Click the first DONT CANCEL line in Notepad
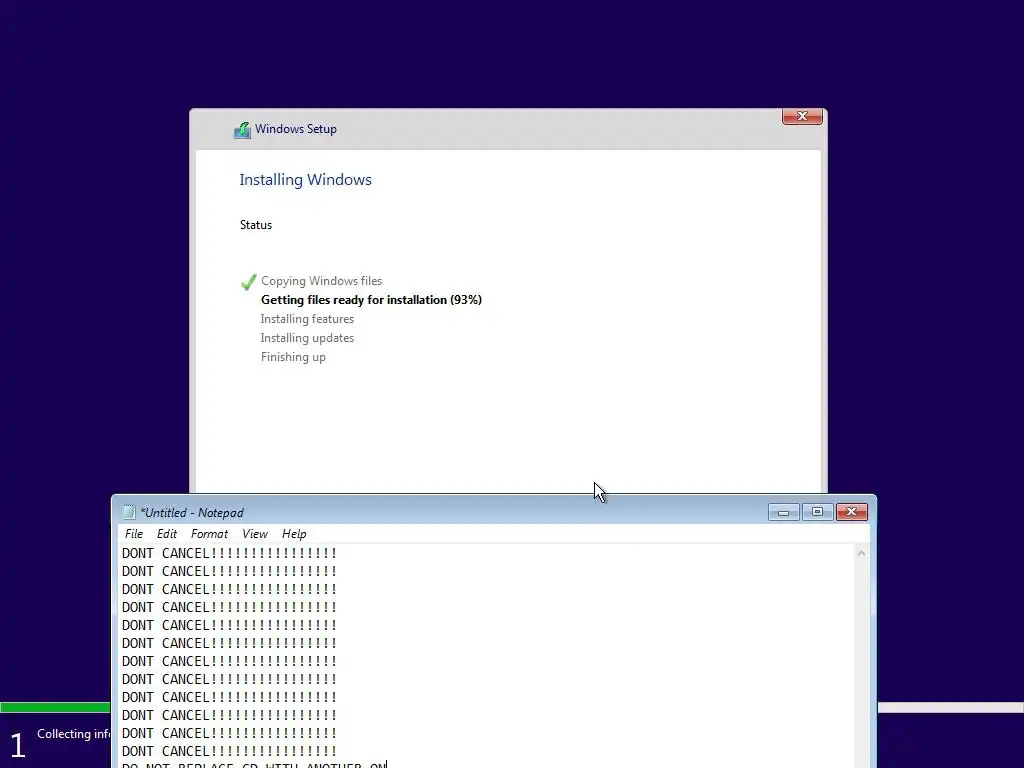The width and height of the screenshot is (1024, 768). tap(229, 553)
